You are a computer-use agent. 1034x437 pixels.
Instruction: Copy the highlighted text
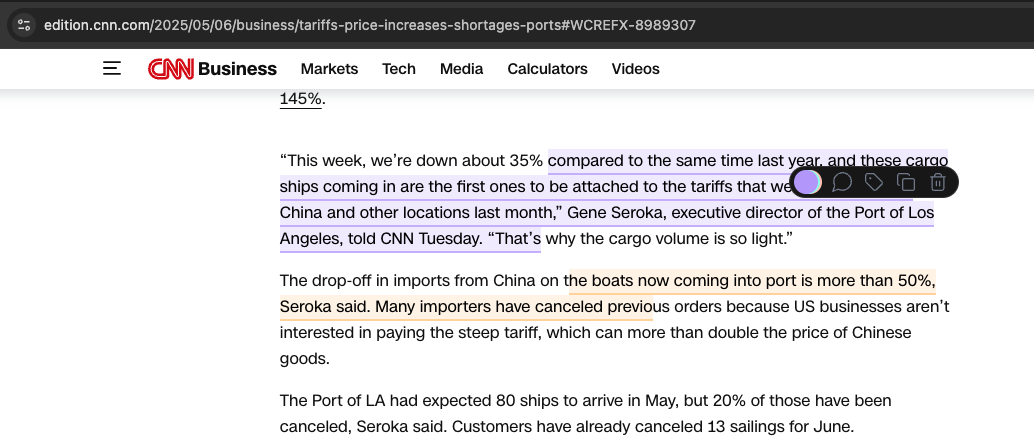coord(906,182)
